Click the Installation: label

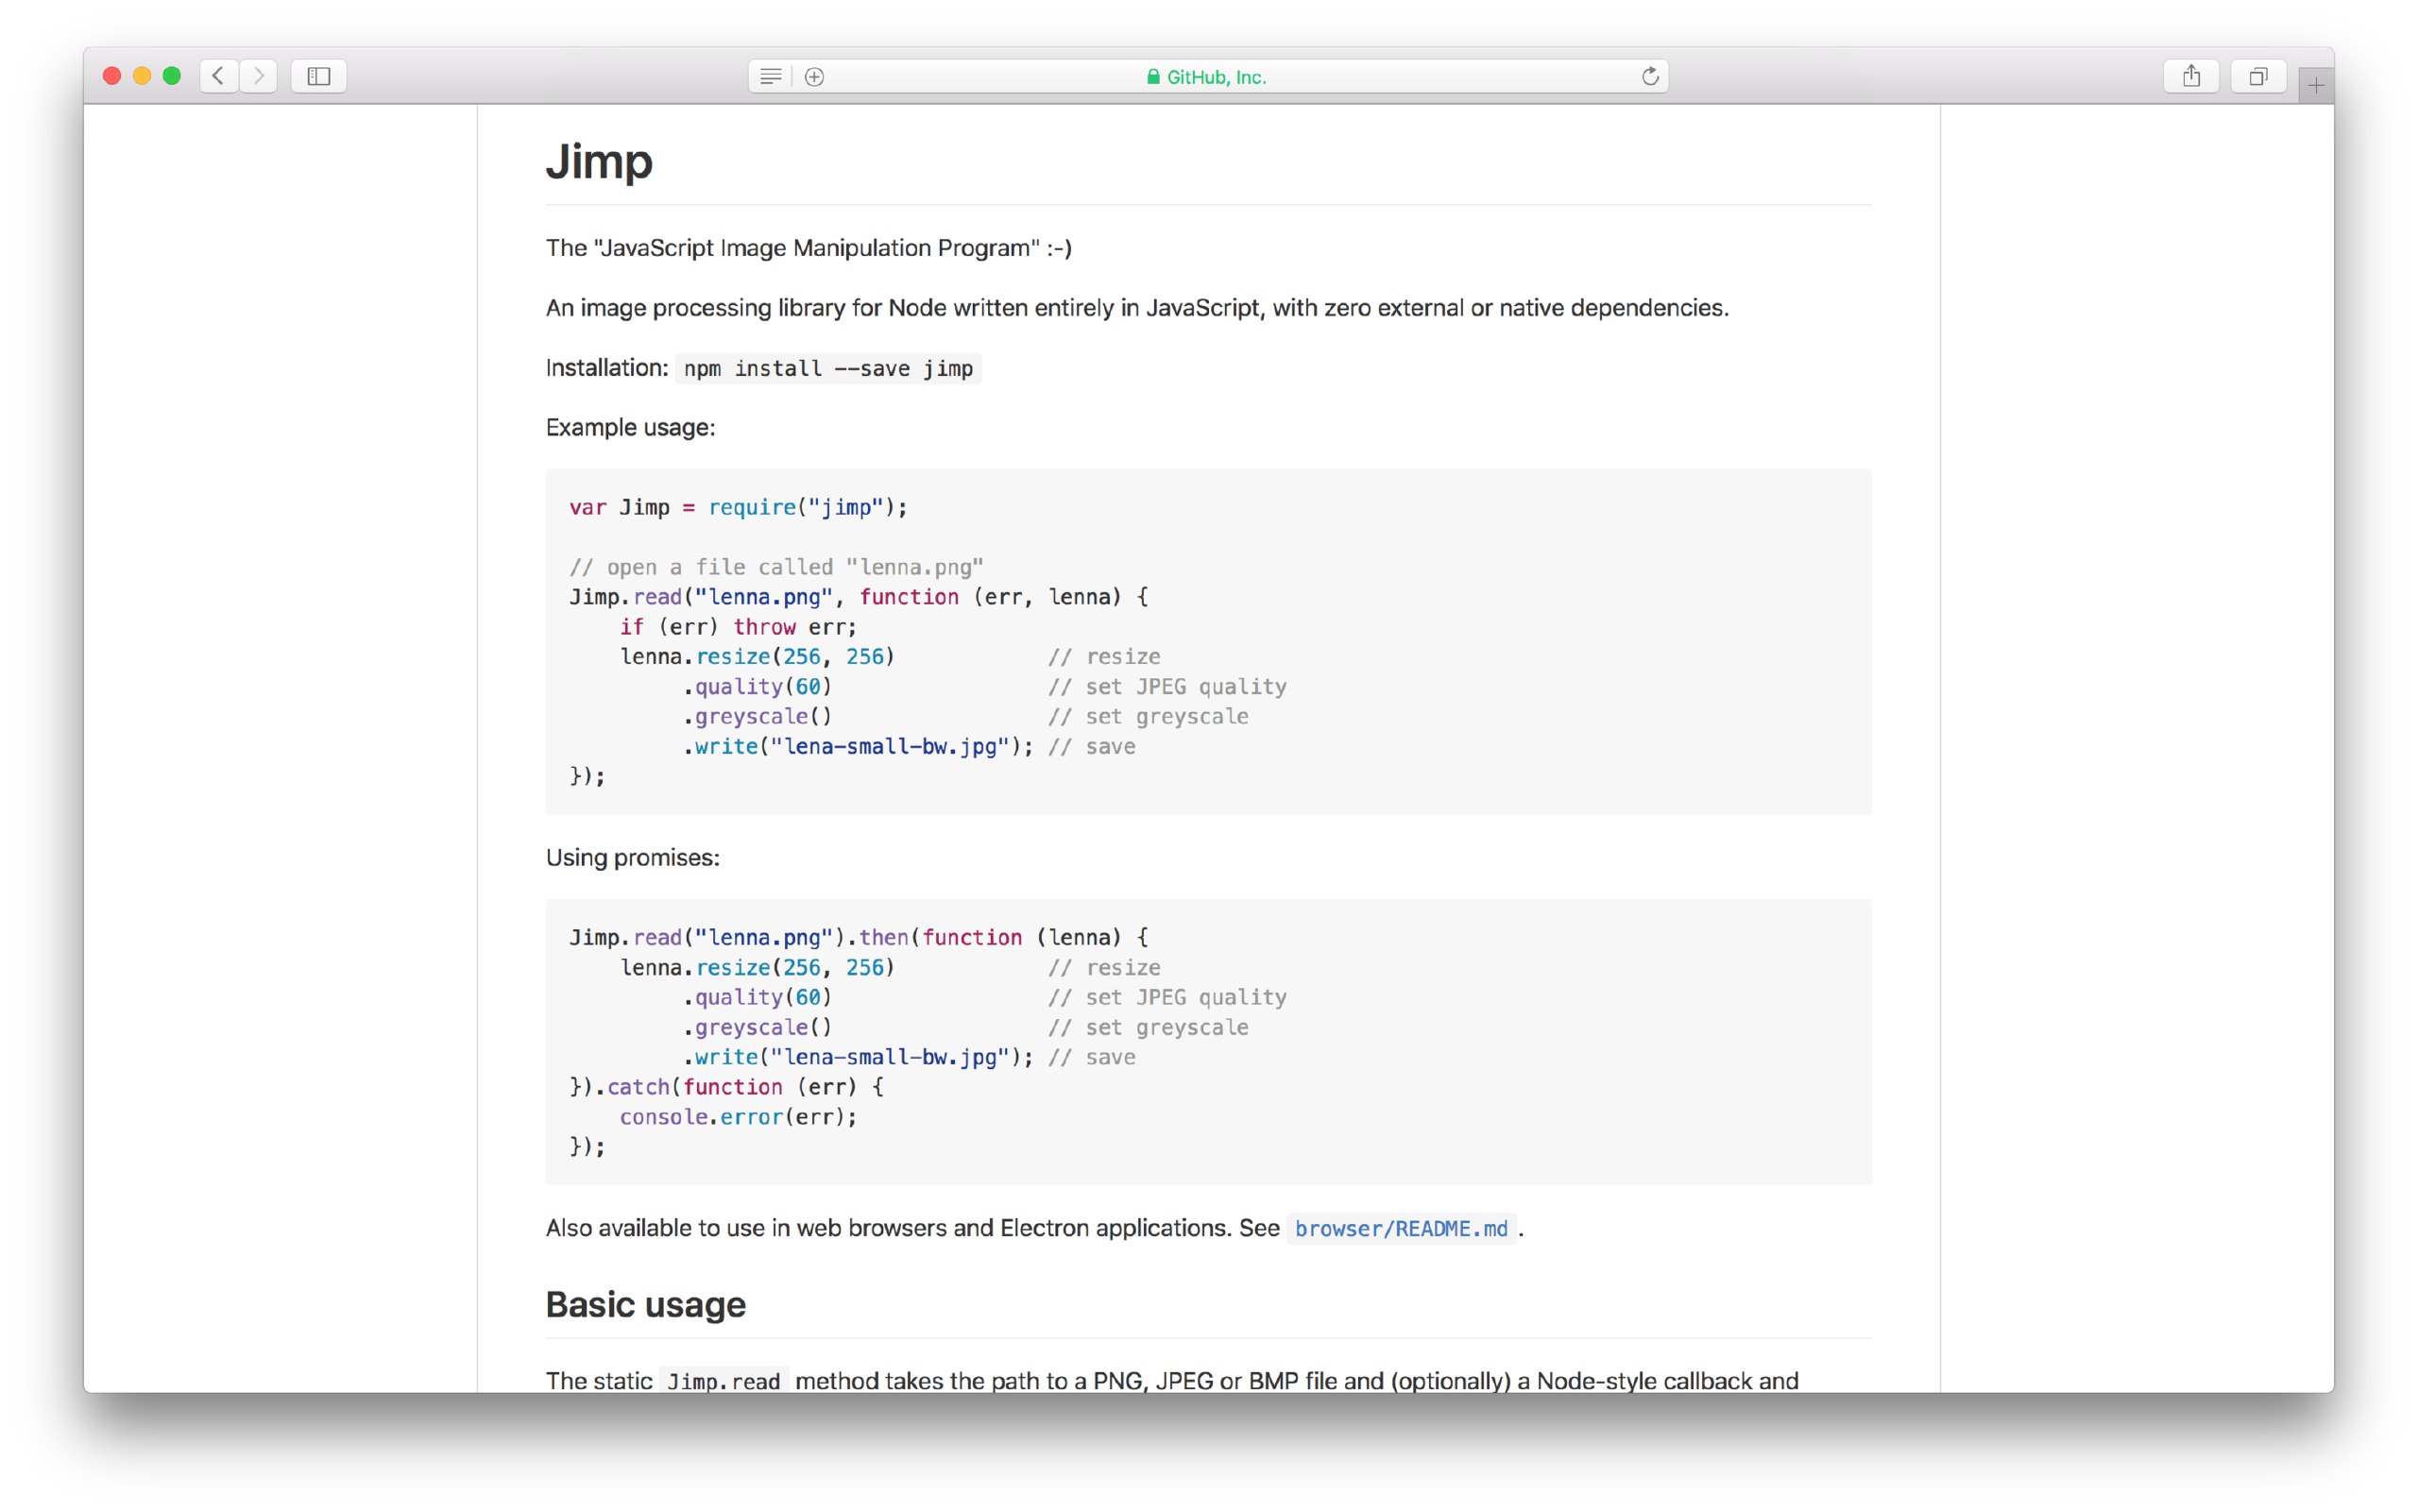607,368
